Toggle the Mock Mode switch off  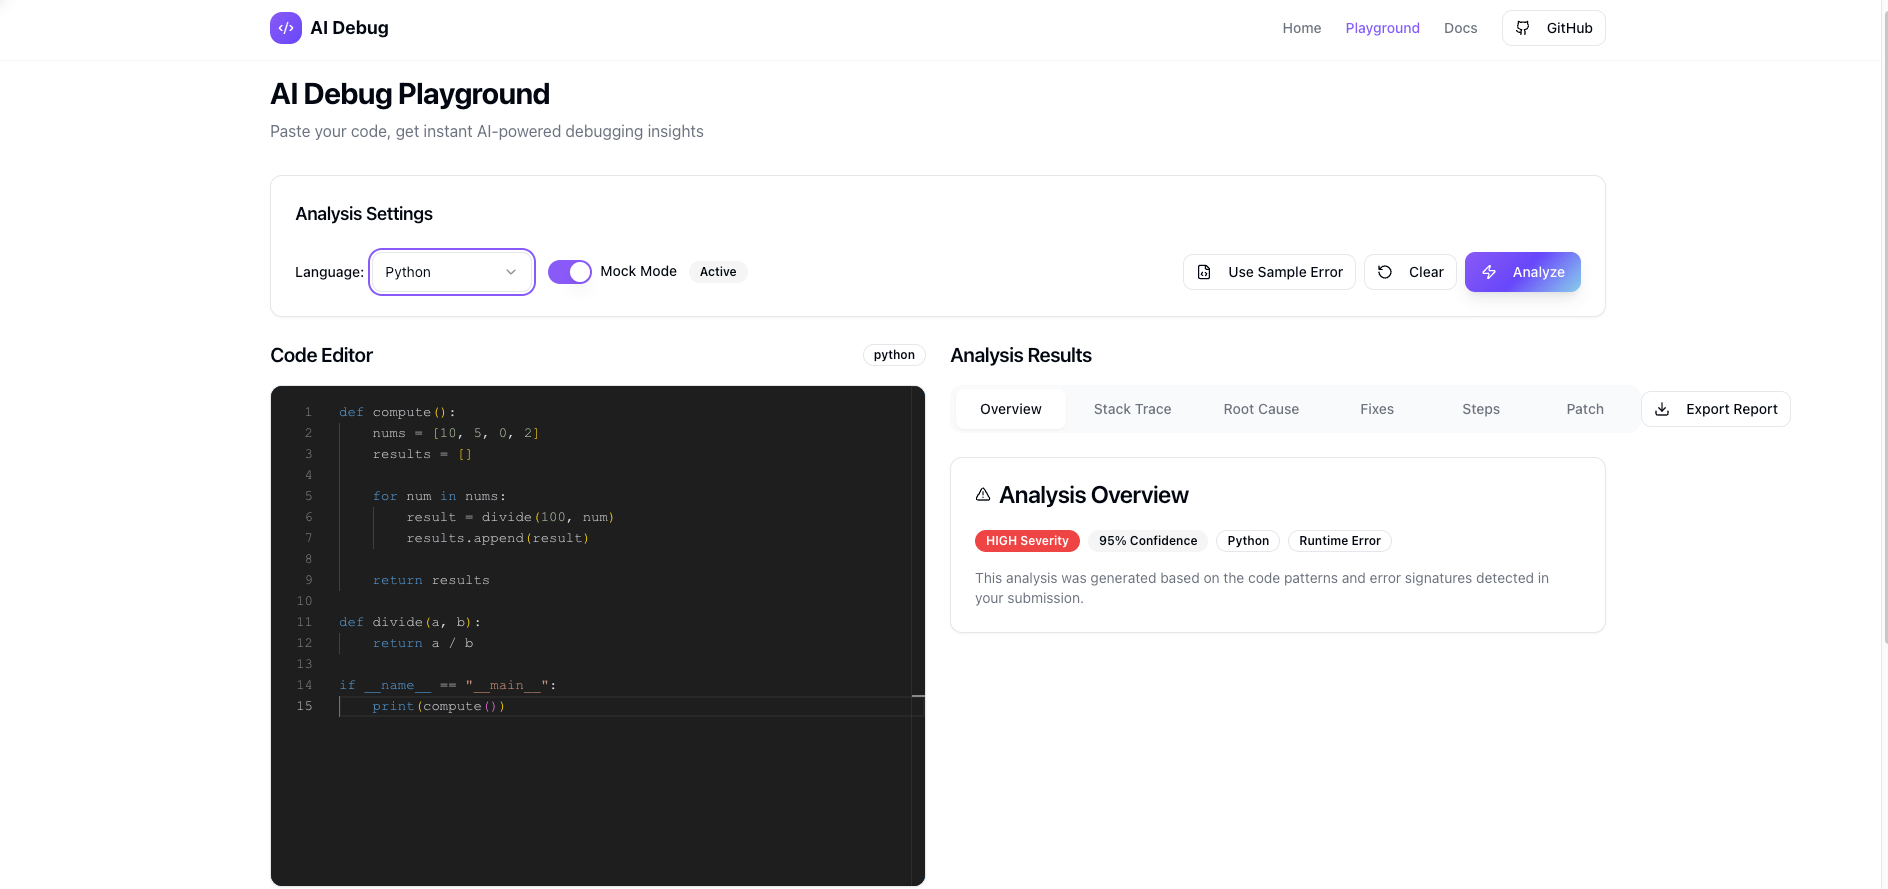point(569,272)
